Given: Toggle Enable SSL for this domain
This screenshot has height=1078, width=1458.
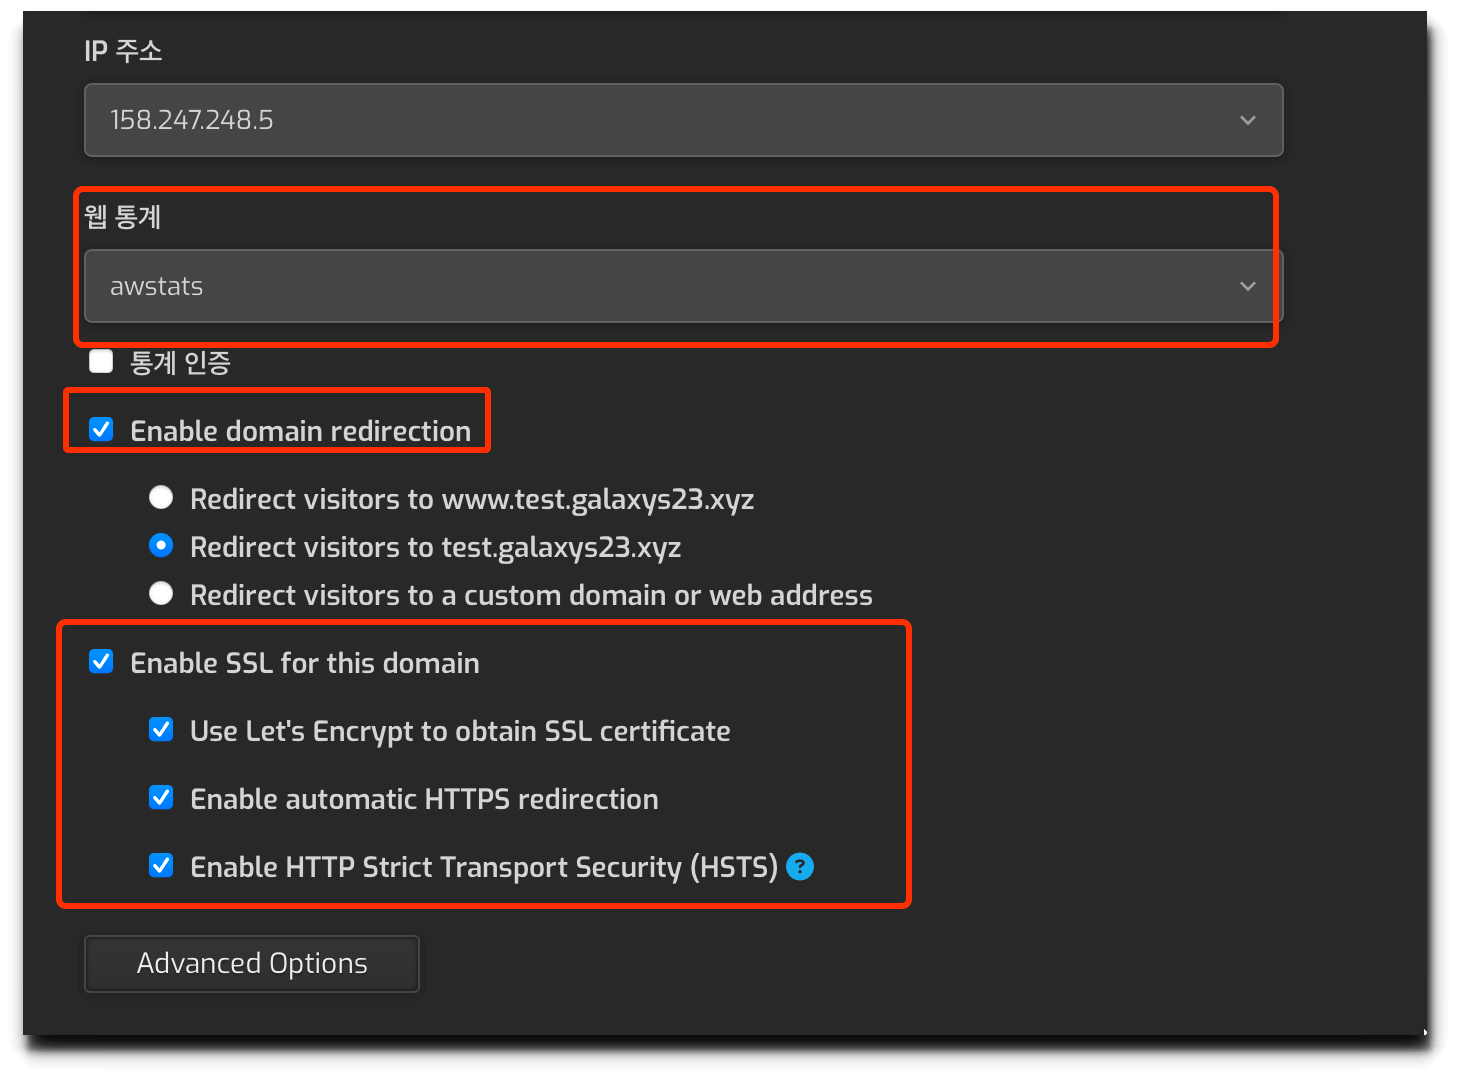Looking at the screenshot, I should [x=101, y=662].
